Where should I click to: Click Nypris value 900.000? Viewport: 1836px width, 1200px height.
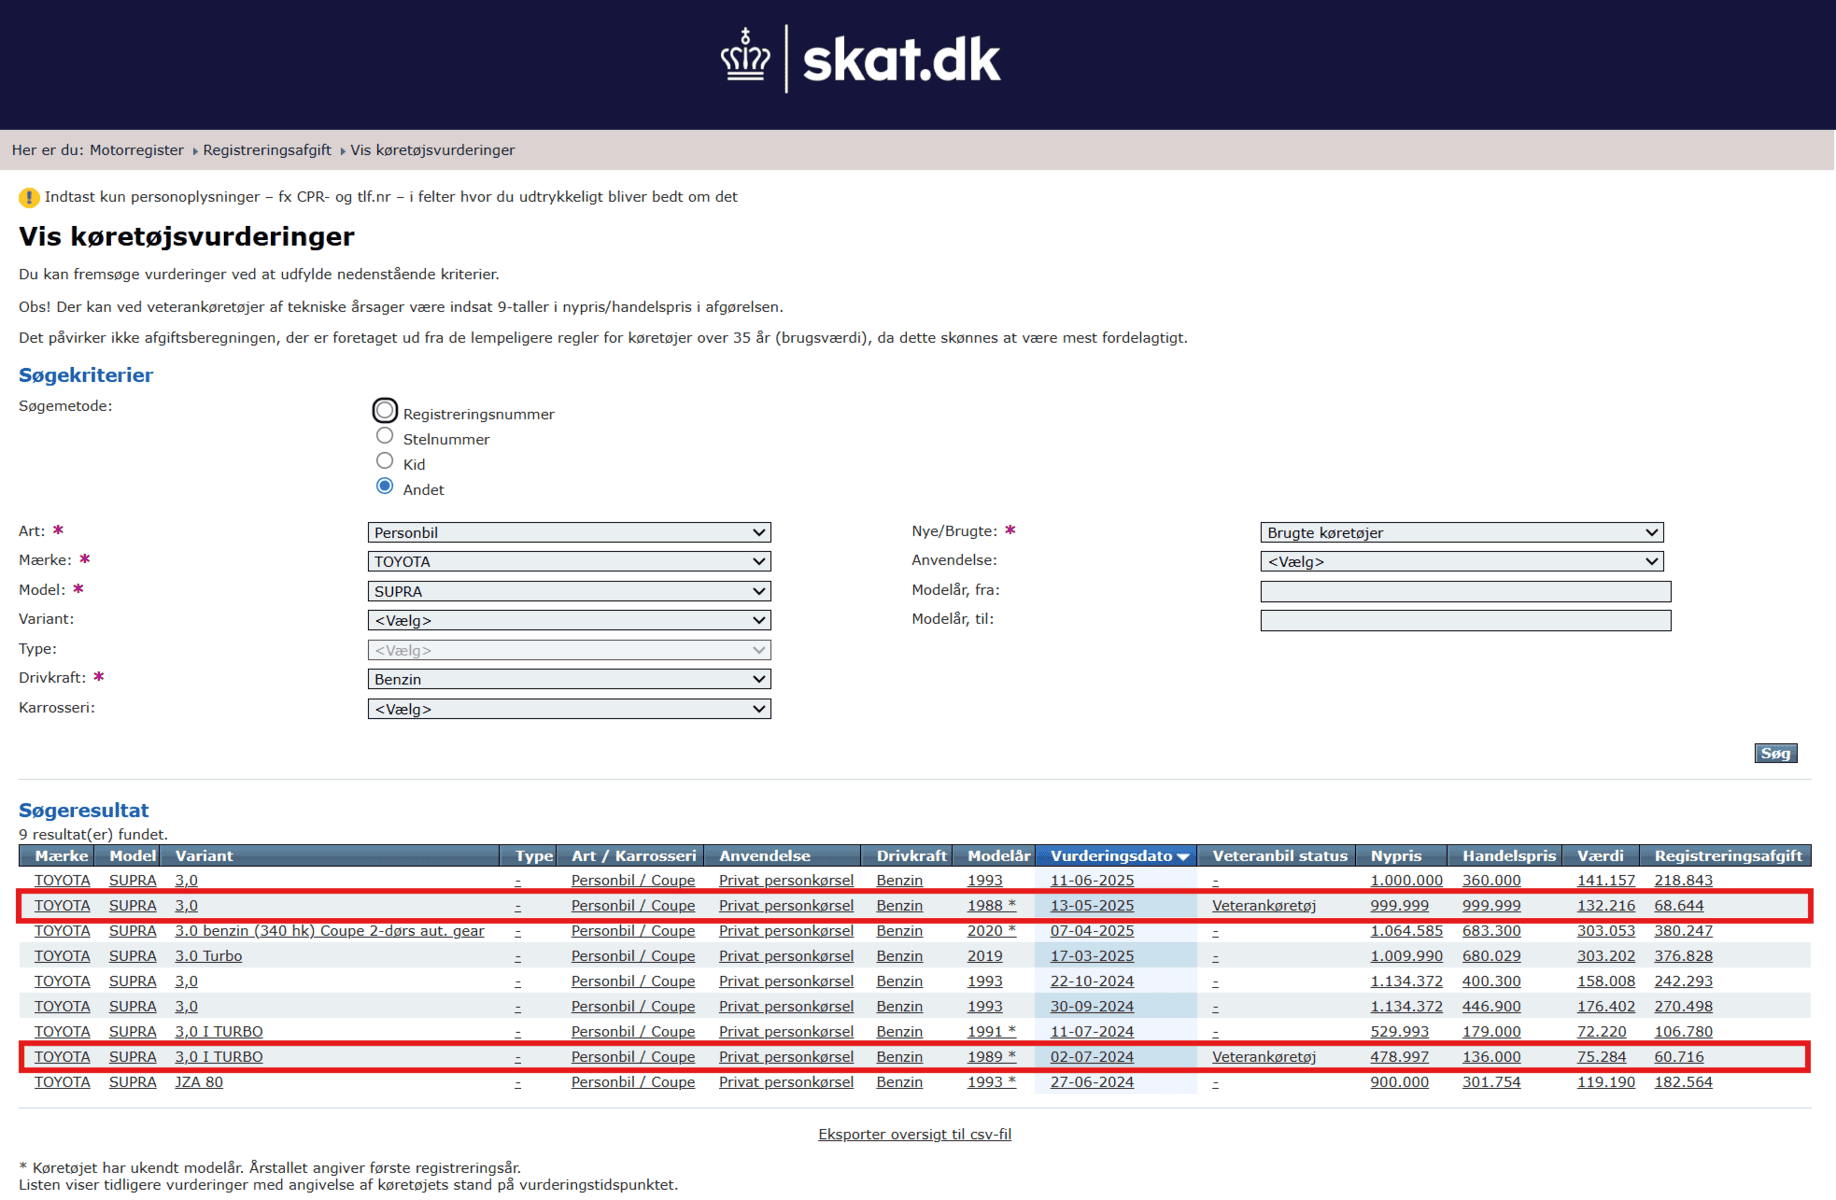[1399, 1082]
